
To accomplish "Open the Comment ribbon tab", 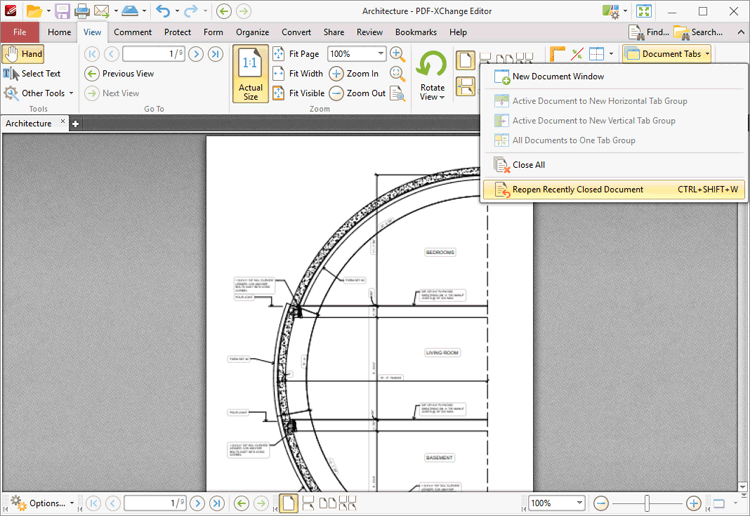I will coord(133,32).
